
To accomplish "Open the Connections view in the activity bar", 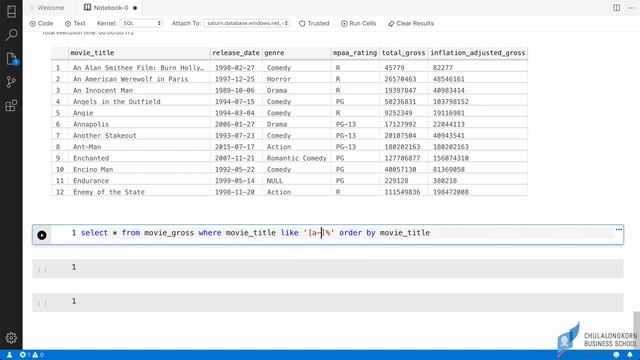I will point(11,11).
